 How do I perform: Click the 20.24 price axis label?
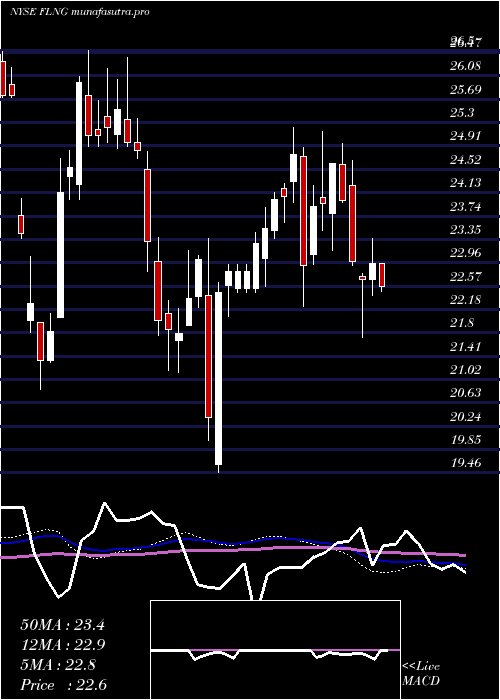point(466,416)
